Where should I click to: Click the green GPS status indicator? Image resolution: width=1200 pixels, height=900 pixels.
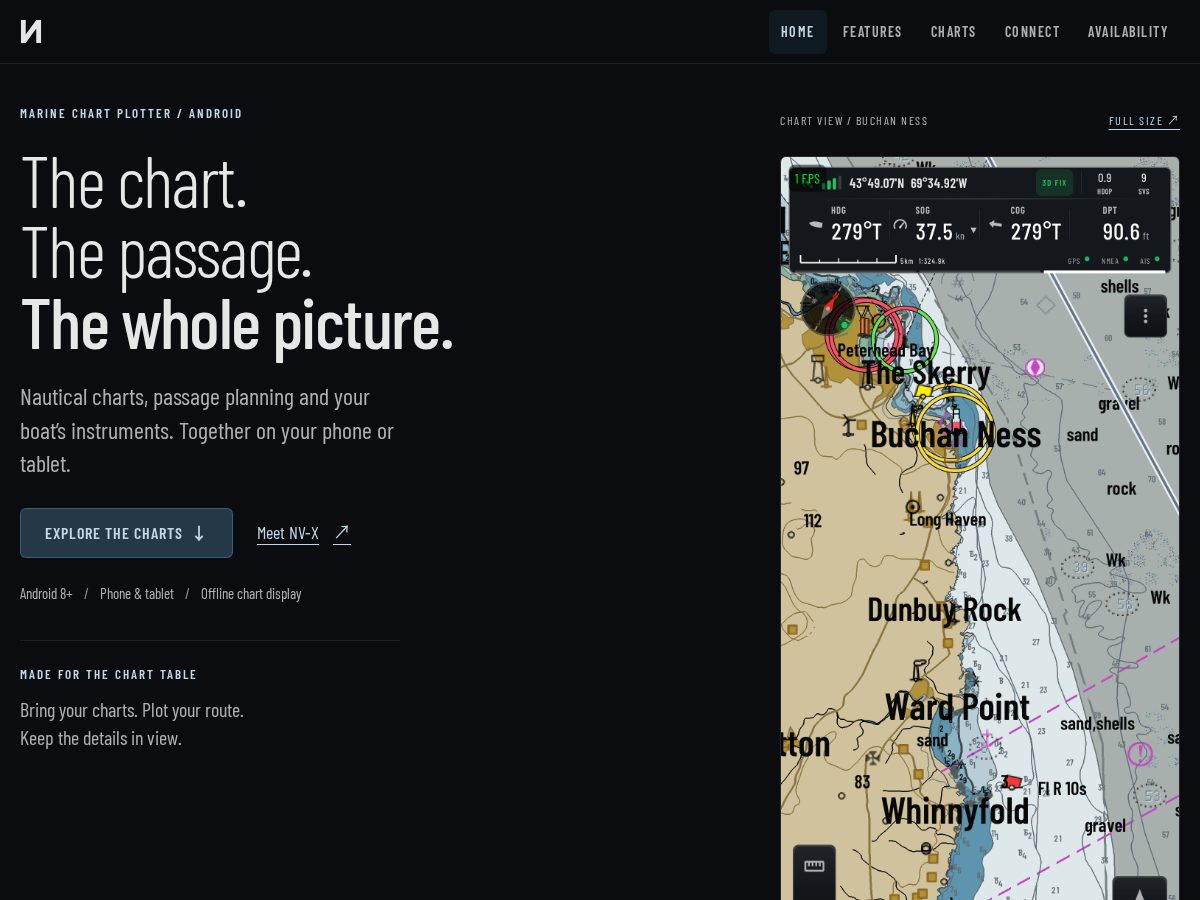tap(1087, 259)
